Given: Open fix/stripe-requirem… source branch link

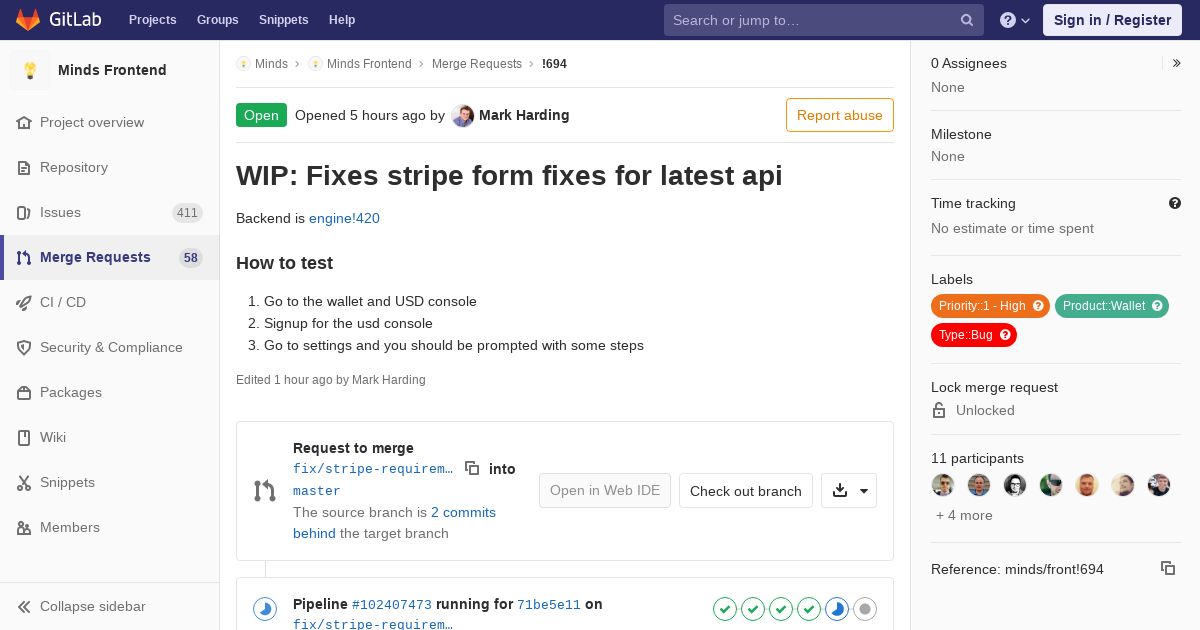Looking at the screenshot, I should pos(373,469).
